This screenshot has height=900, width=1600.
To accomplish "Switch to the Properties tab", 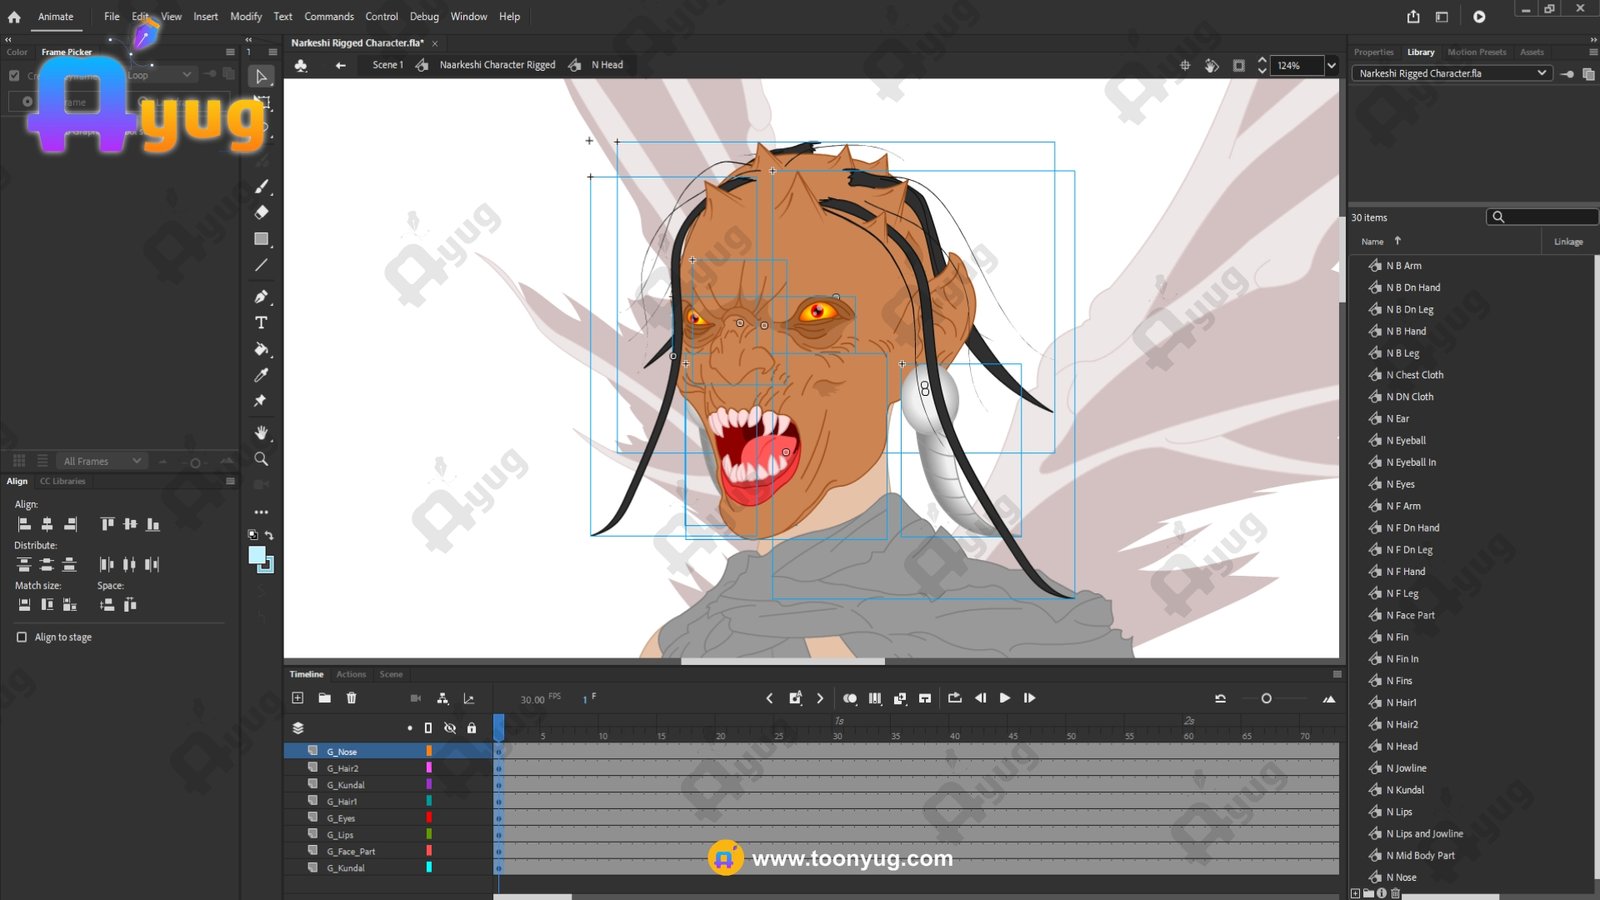I will pos(1373,52).
